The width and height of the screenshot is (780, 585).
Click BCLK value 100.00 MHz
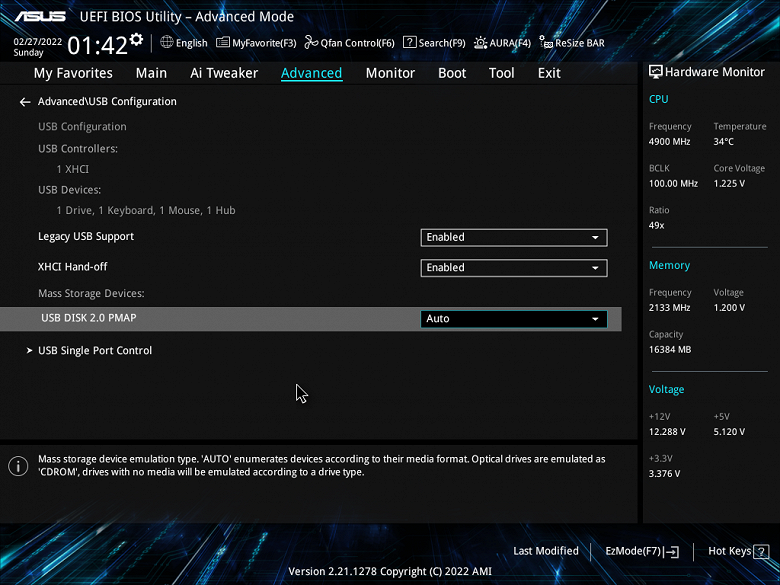[x=673, y=184]
